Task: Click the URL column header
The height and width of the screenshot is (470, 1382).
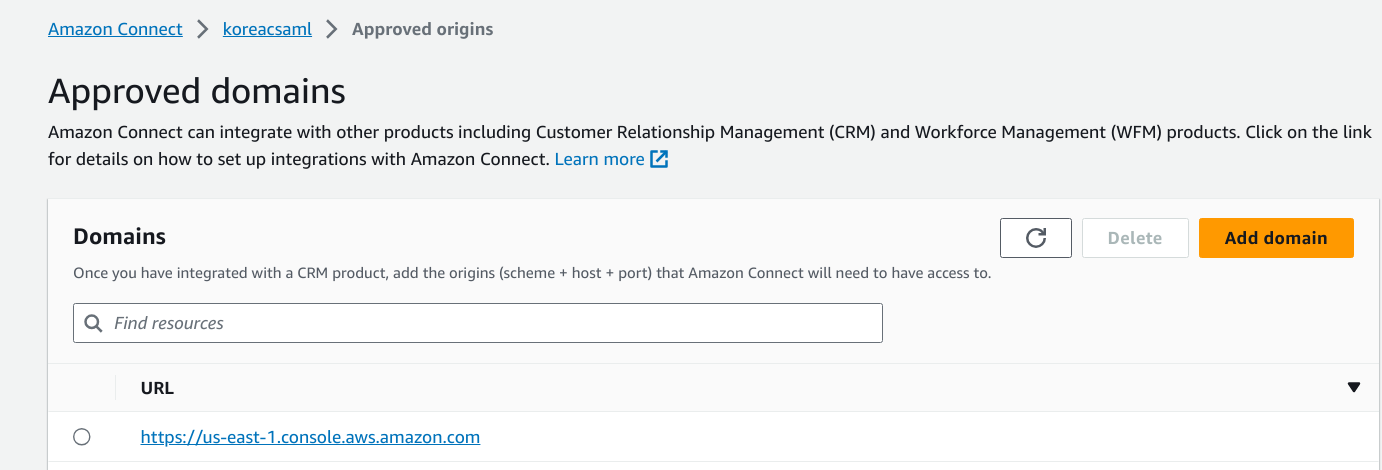Action: pos(157,388)
